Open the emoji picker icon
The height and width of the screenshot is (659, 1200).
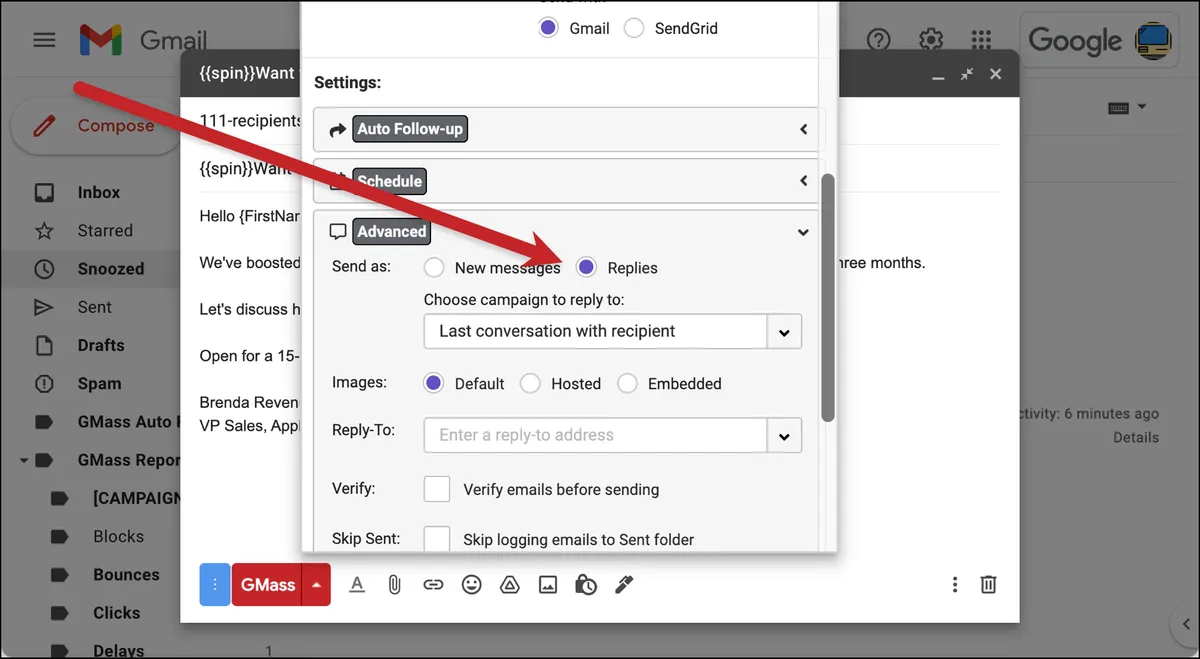tap(471, 585)
